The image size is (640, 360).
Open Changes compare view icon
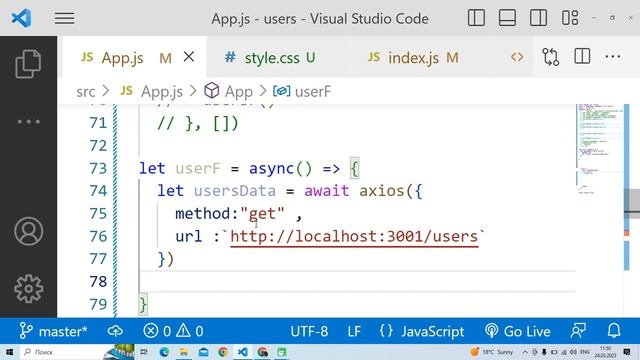[551, 57]
